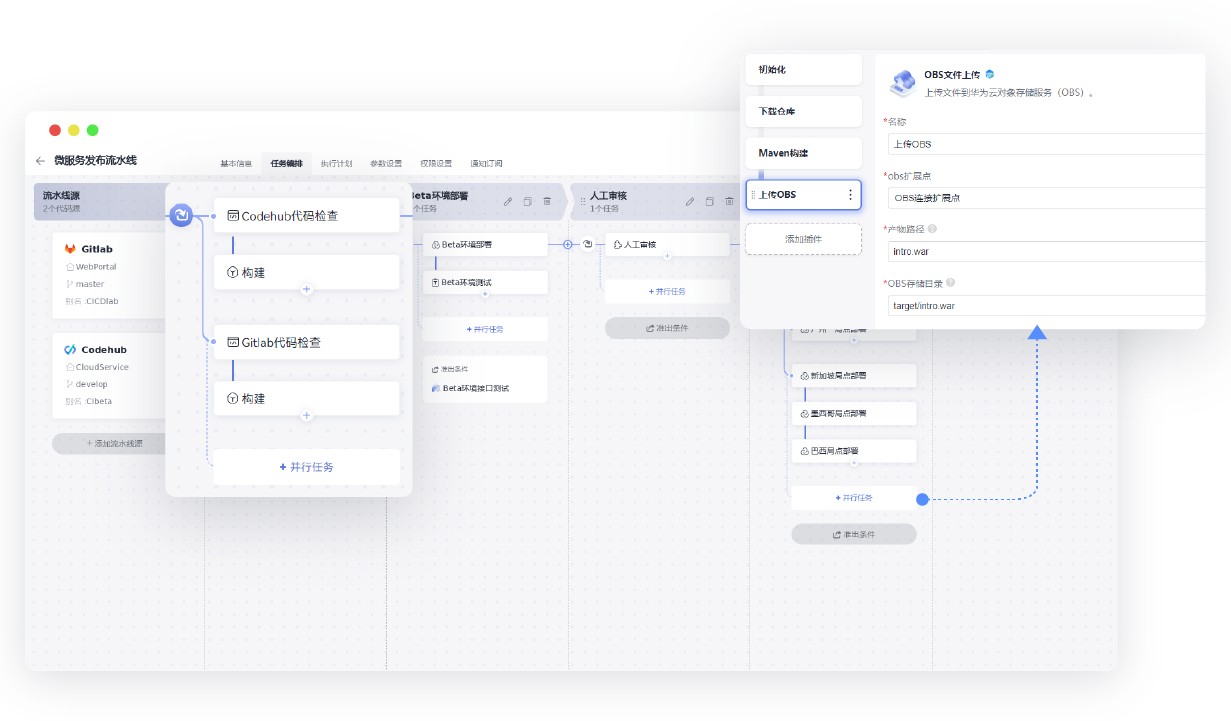Delete the Beta环境部署 stage with trash icon
The width and height of the screenshot is (1231, 721).
pyautogui.click(x=547, y=201)
